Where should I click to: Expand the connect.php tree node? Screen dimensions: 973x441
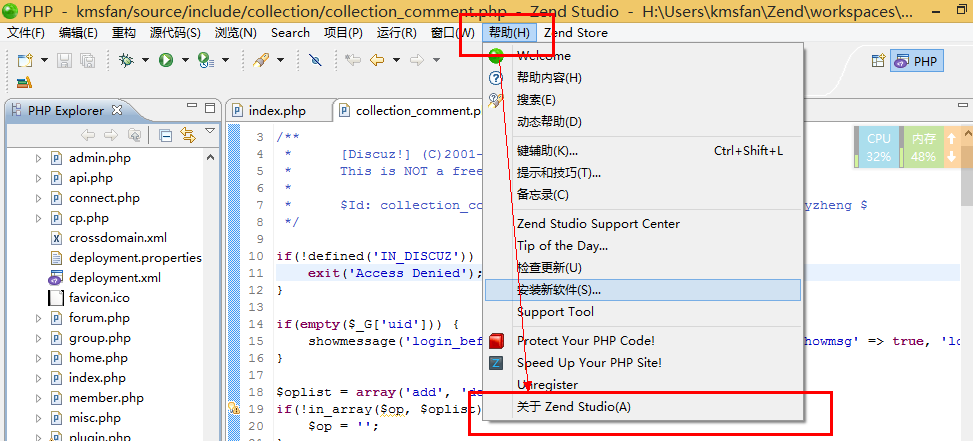(x=38, y=198)
